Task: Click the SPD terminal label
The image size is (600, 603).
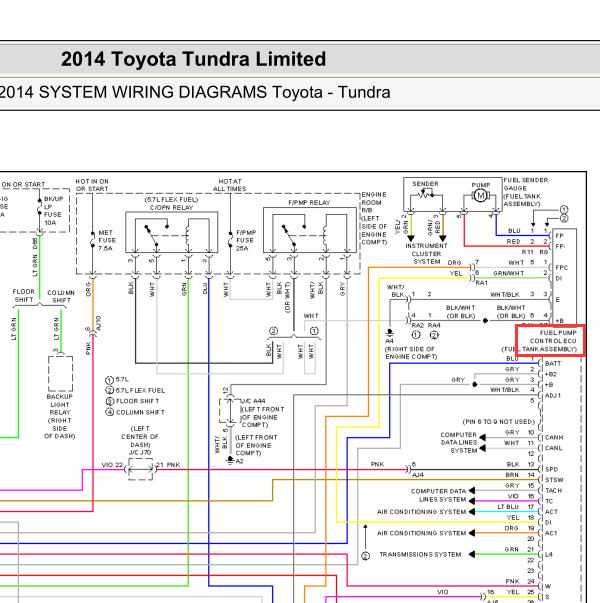Action: [x=551, y=469]
